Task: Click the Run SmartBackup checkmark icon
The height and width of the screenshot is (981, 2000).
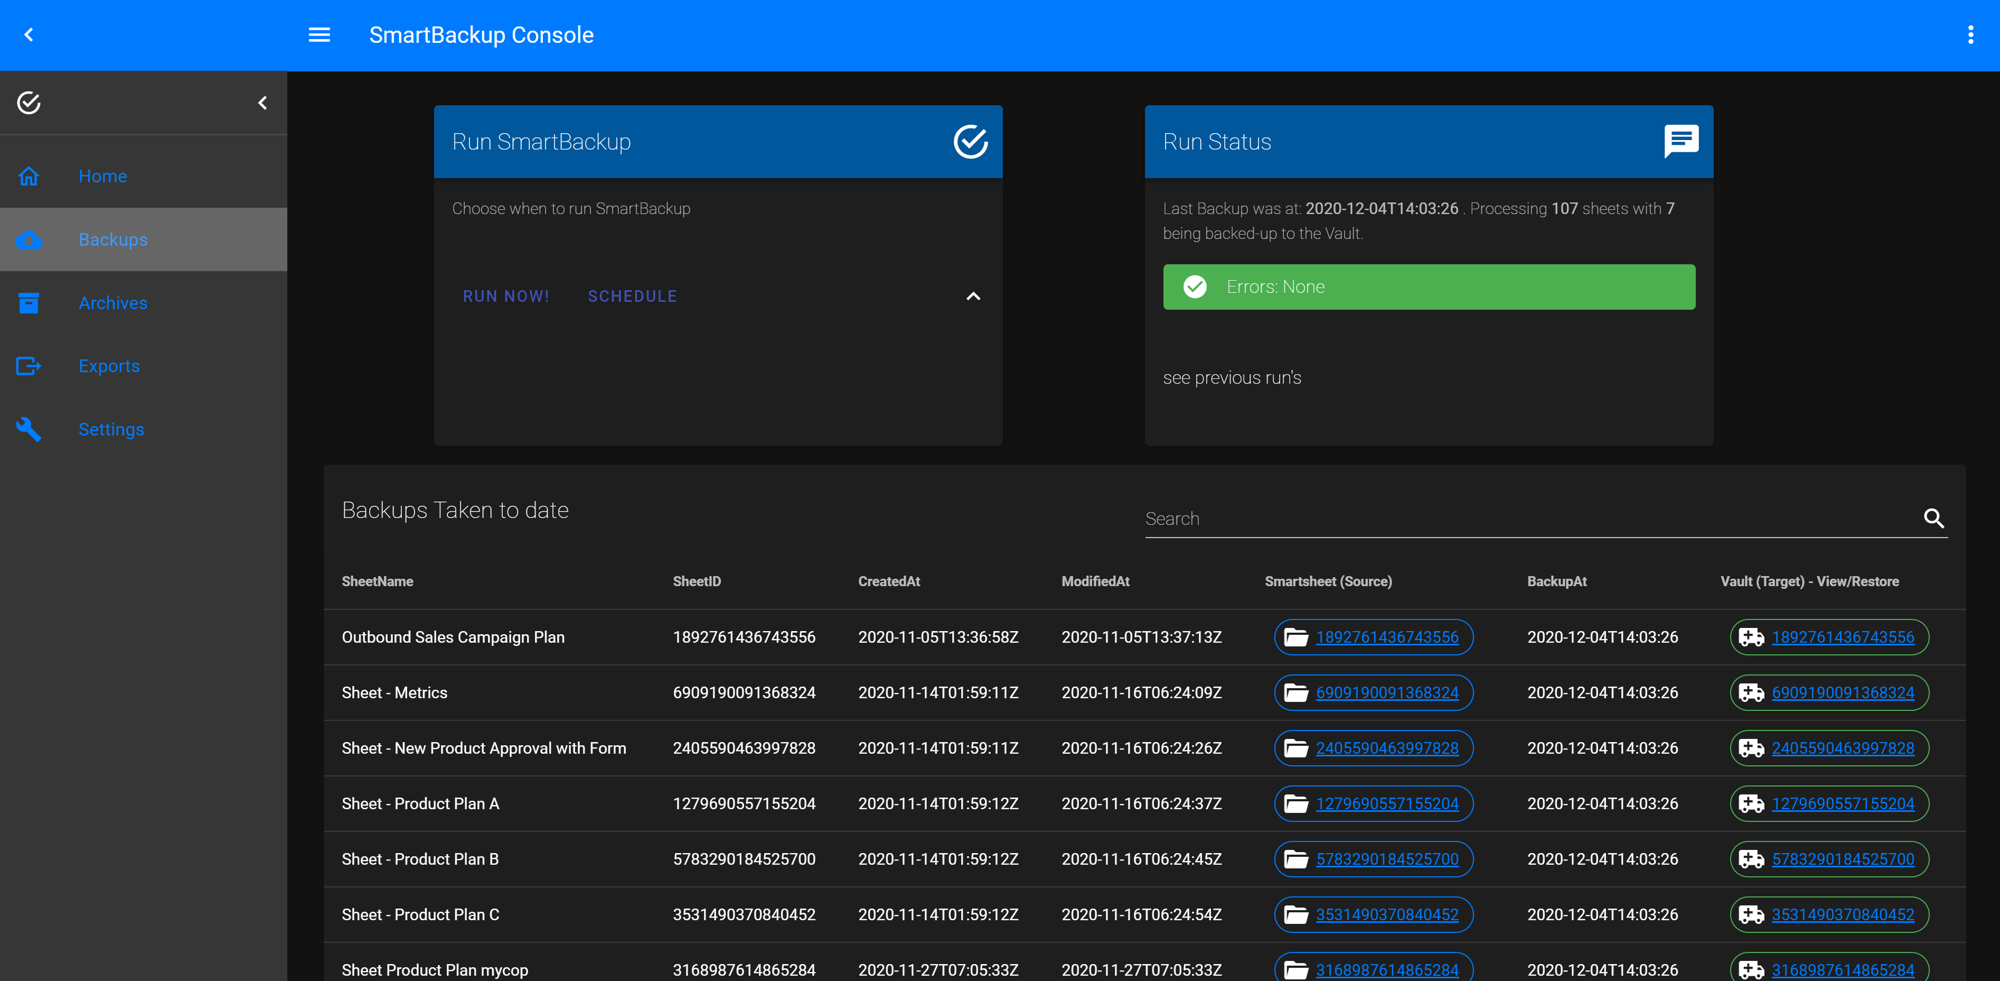Action: tap(970, 142)
